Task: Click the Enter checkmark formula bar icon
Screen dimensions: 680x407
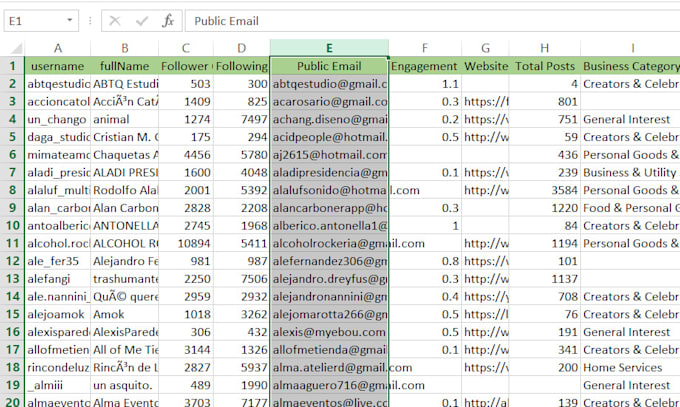Action: click(142, 21)
